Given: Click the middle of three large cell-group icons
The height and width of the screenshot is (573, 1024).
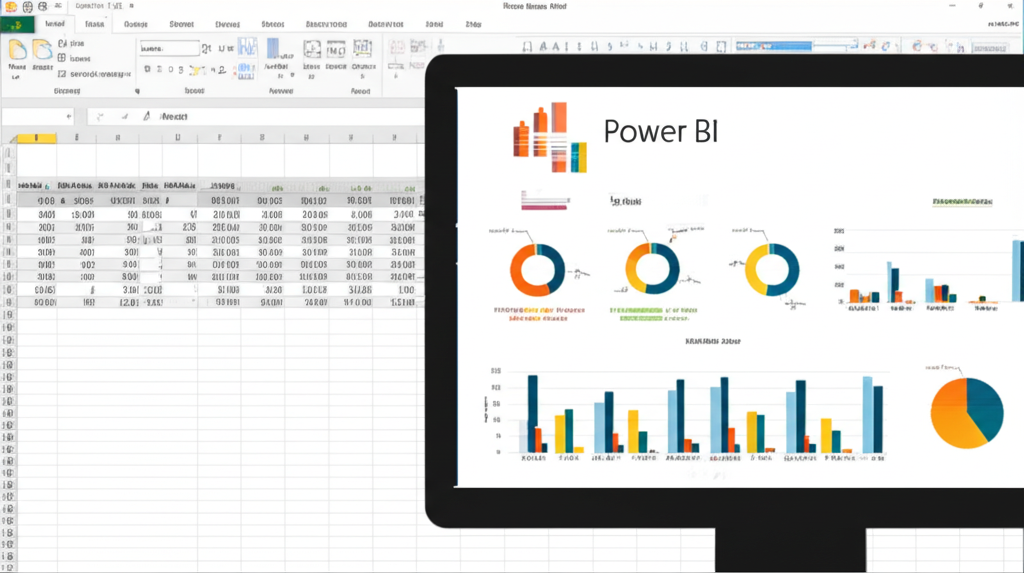Looking at the screenshot, I should tap(336, 50).
